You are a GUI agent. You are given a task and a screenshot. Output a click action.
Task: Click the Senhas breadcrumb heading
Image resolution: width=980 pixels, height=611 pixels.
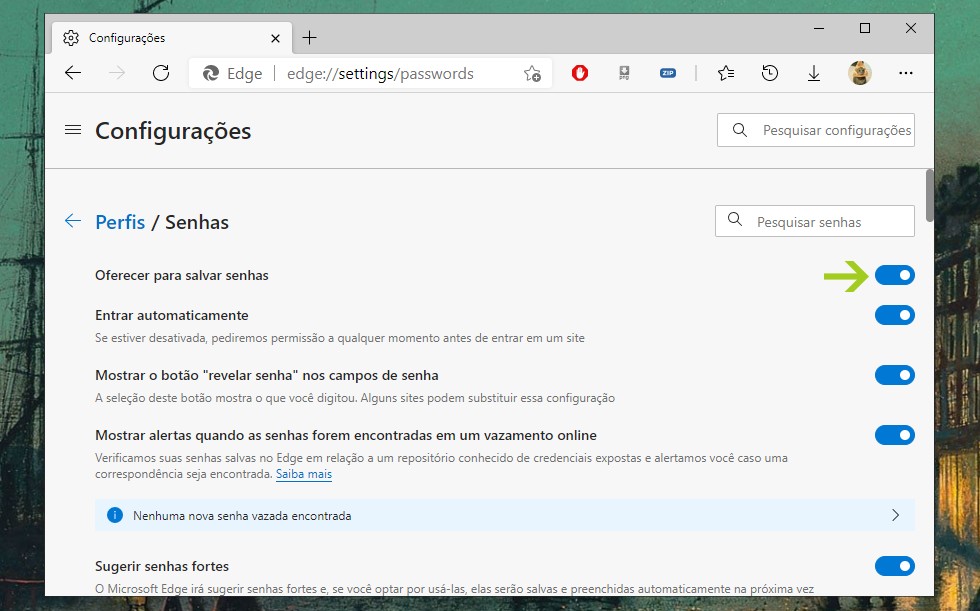pos(197,222)
